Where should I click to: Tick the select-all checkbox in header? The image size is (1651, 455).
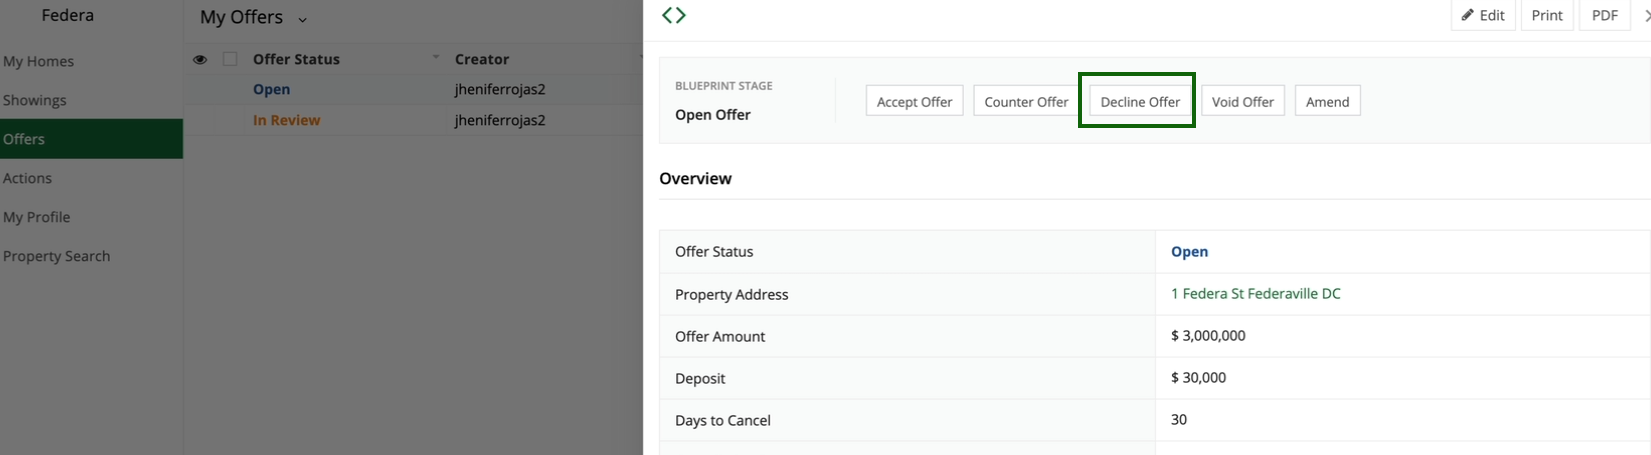pos(230,59)
